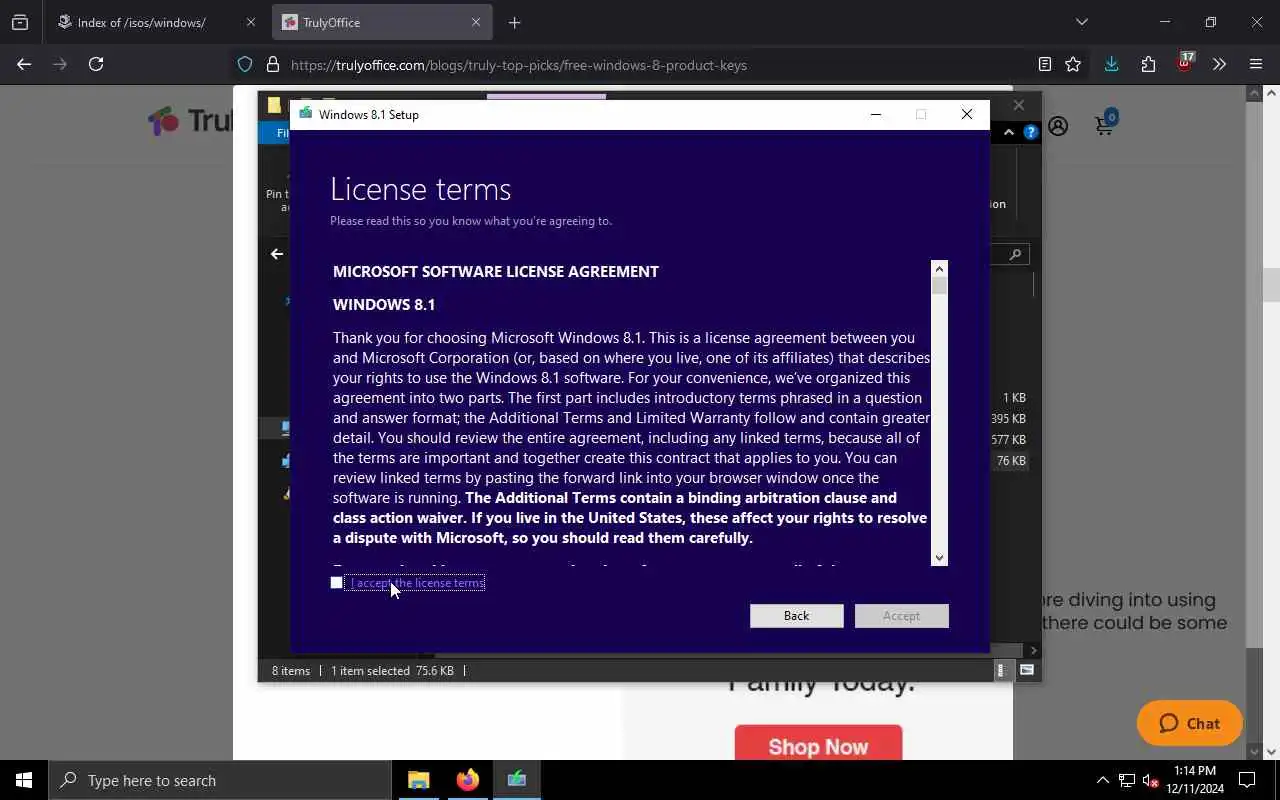Image resolution: width=1280 pixels, height=800 pixels.
Task: Collapse File Explorer ribbon chevron
Action: tap(1008, 132)
